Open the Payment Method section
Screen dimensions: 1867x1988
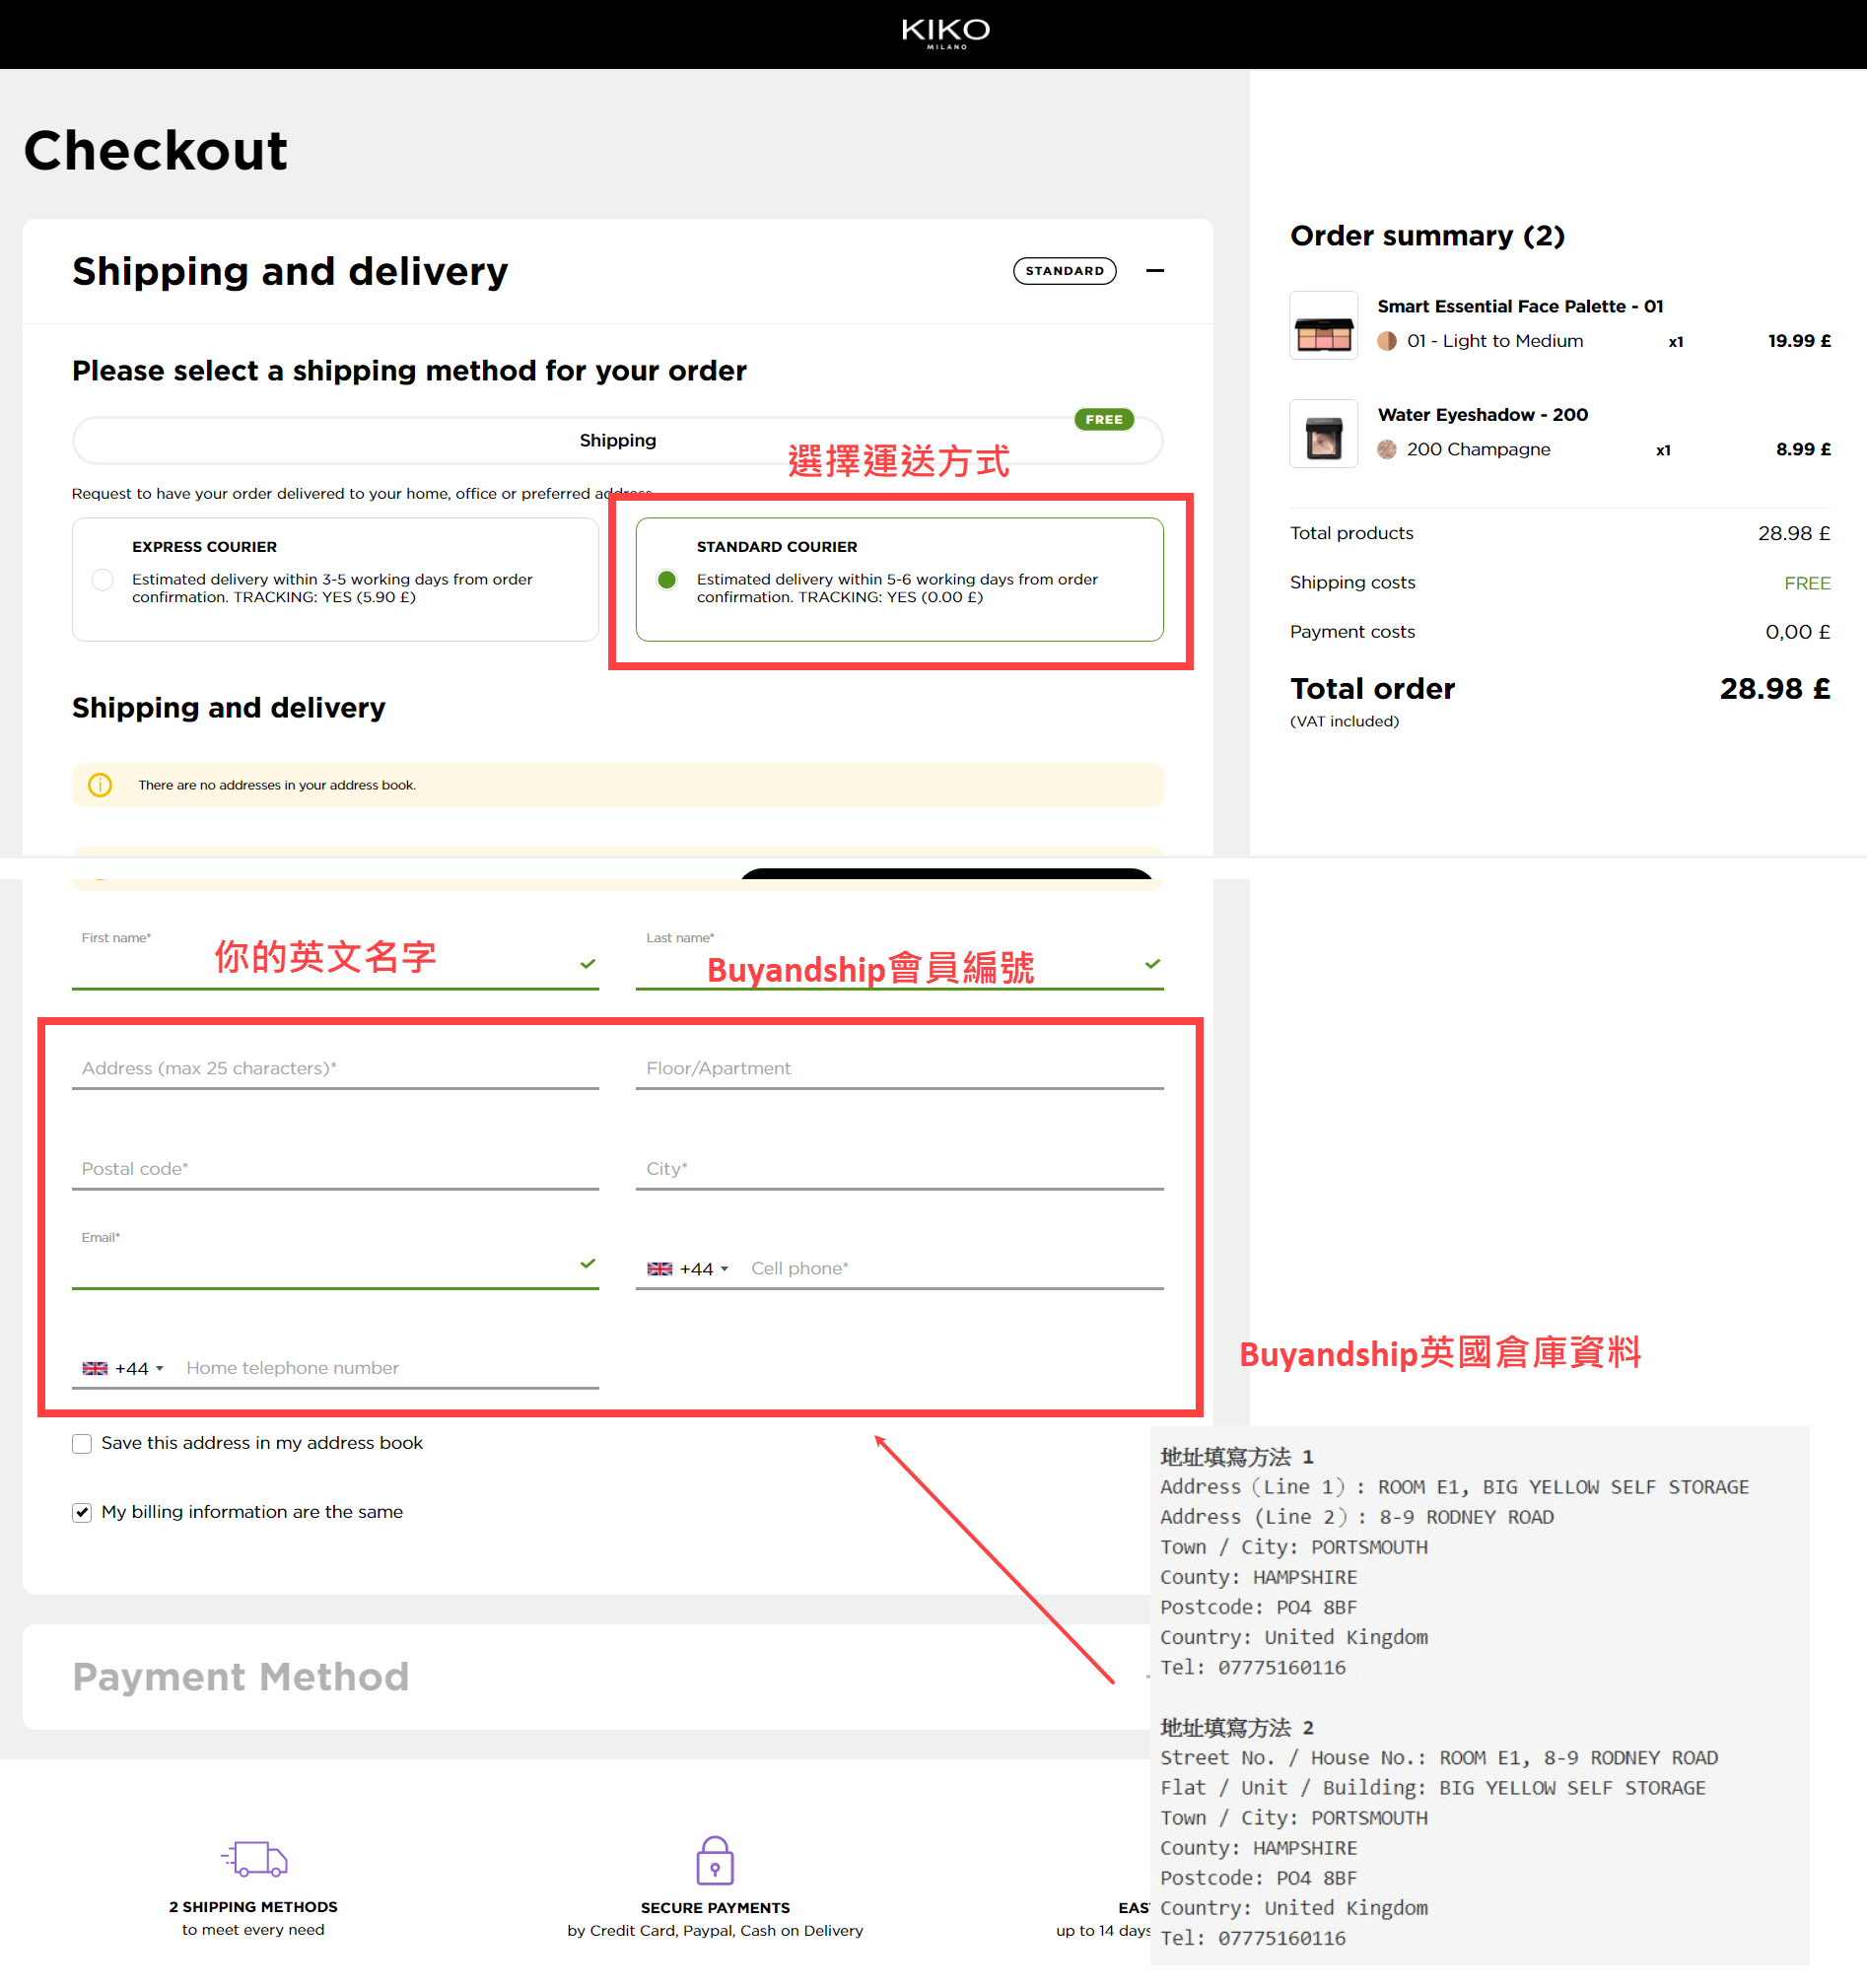(x=240, y=1676)
